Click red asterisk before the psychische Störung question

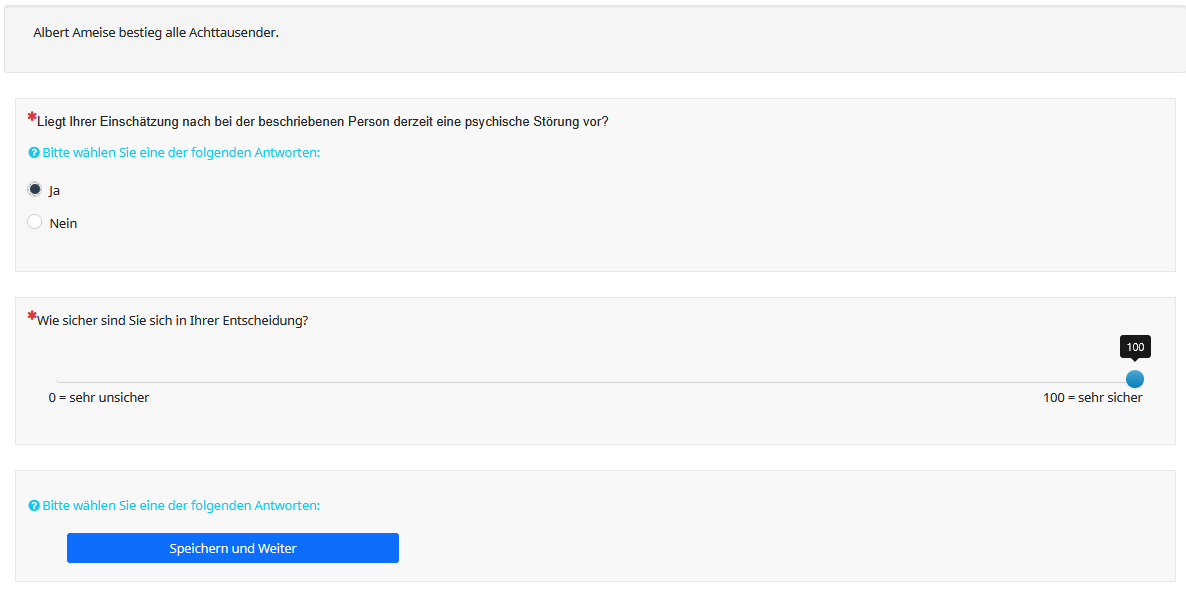pos(32,117)
